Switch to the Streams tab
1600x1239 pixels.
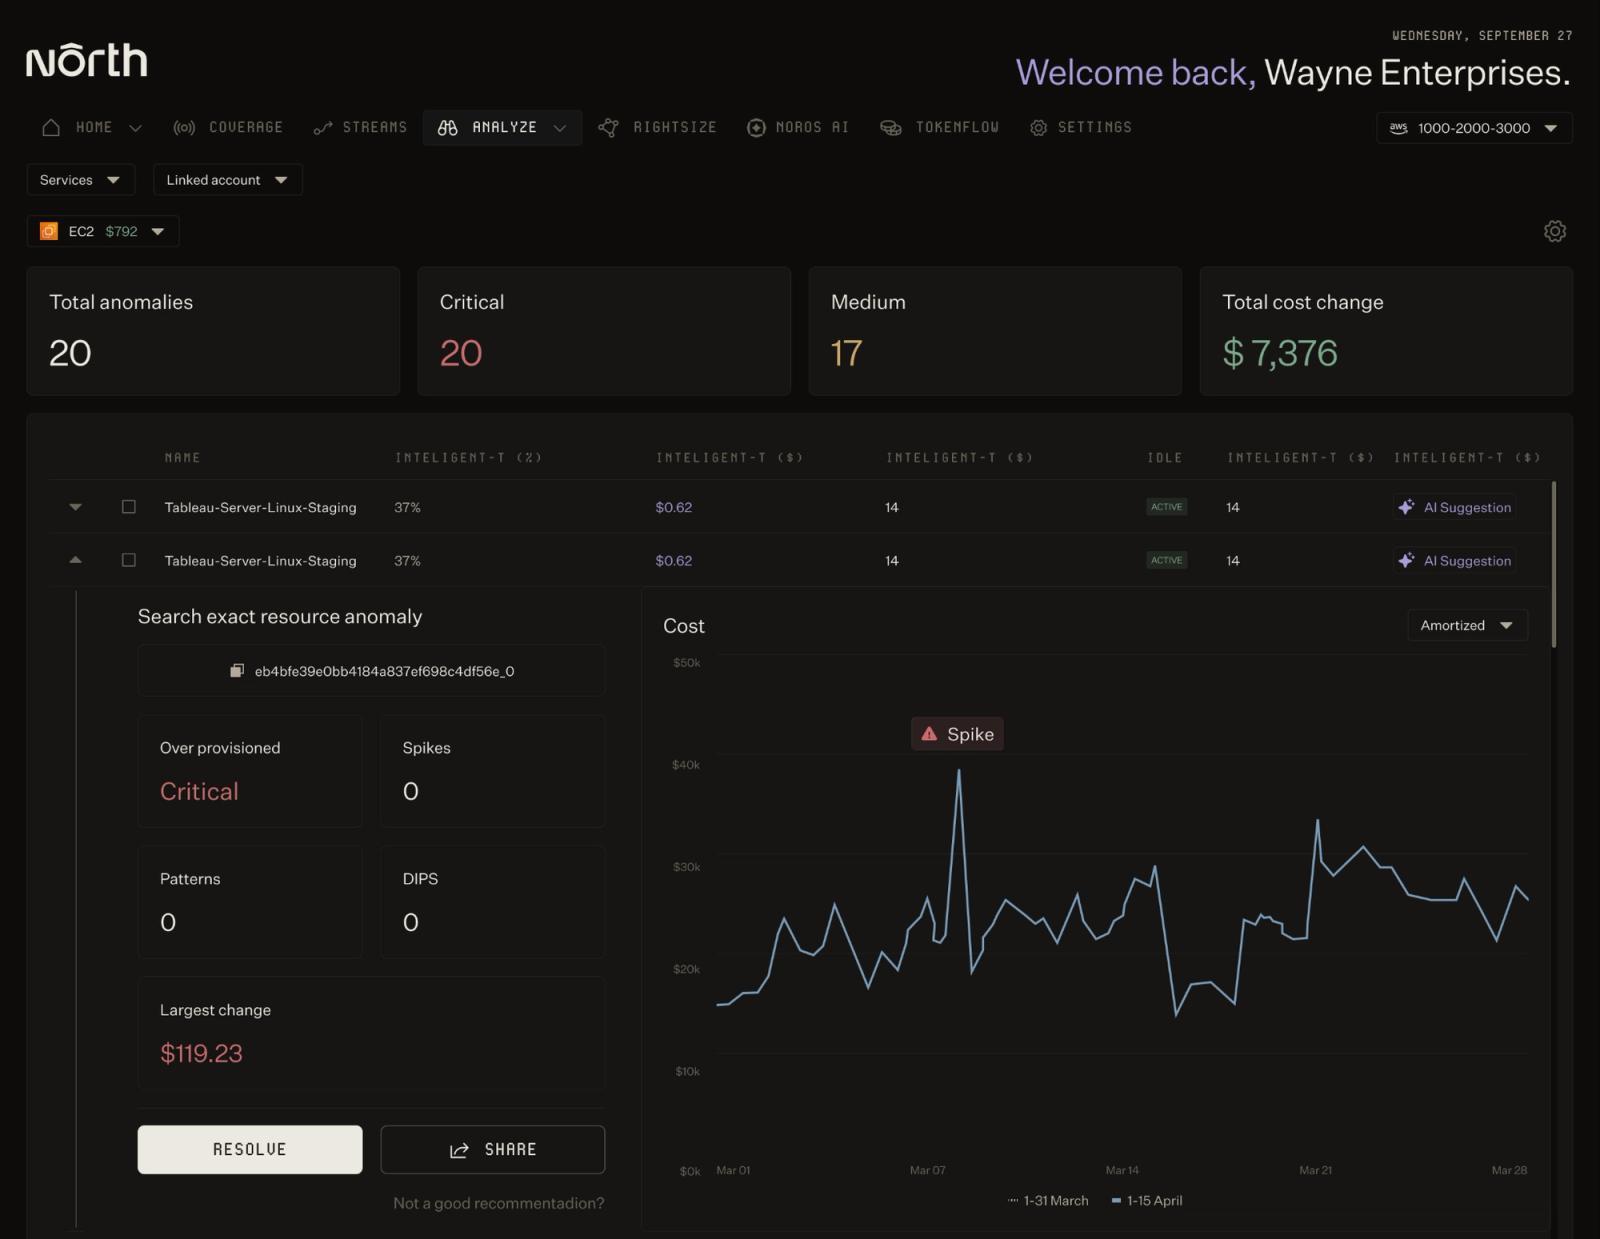point(360,127)
